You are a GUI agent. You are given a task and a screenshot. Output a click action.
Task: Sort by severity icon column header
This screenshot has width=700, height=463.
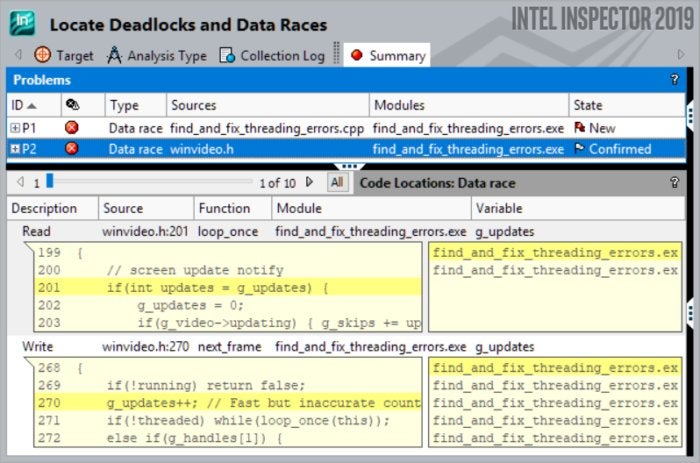point(83,105)
